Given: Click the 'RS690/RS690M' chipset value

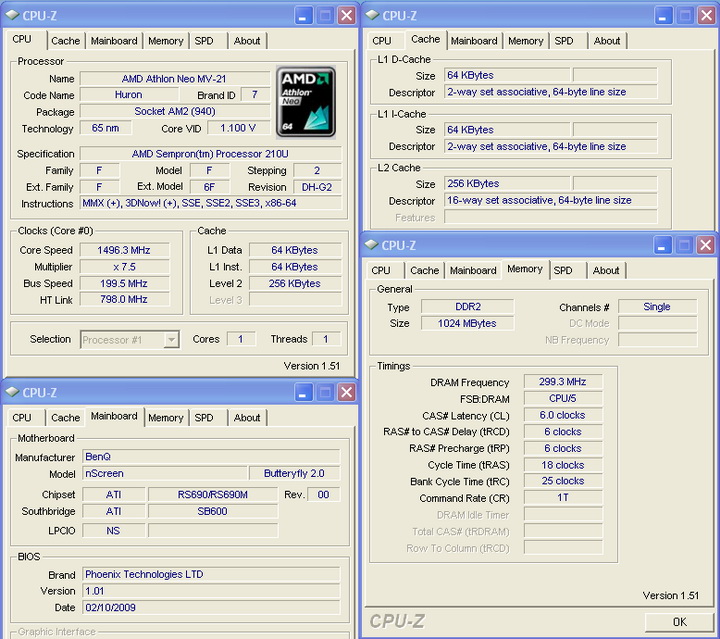Looking at the screenshot, I should click(x=213, y=495).
